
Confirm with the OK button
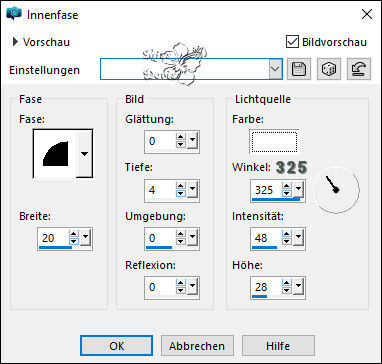pyautogui.click(x=117, y=346)
